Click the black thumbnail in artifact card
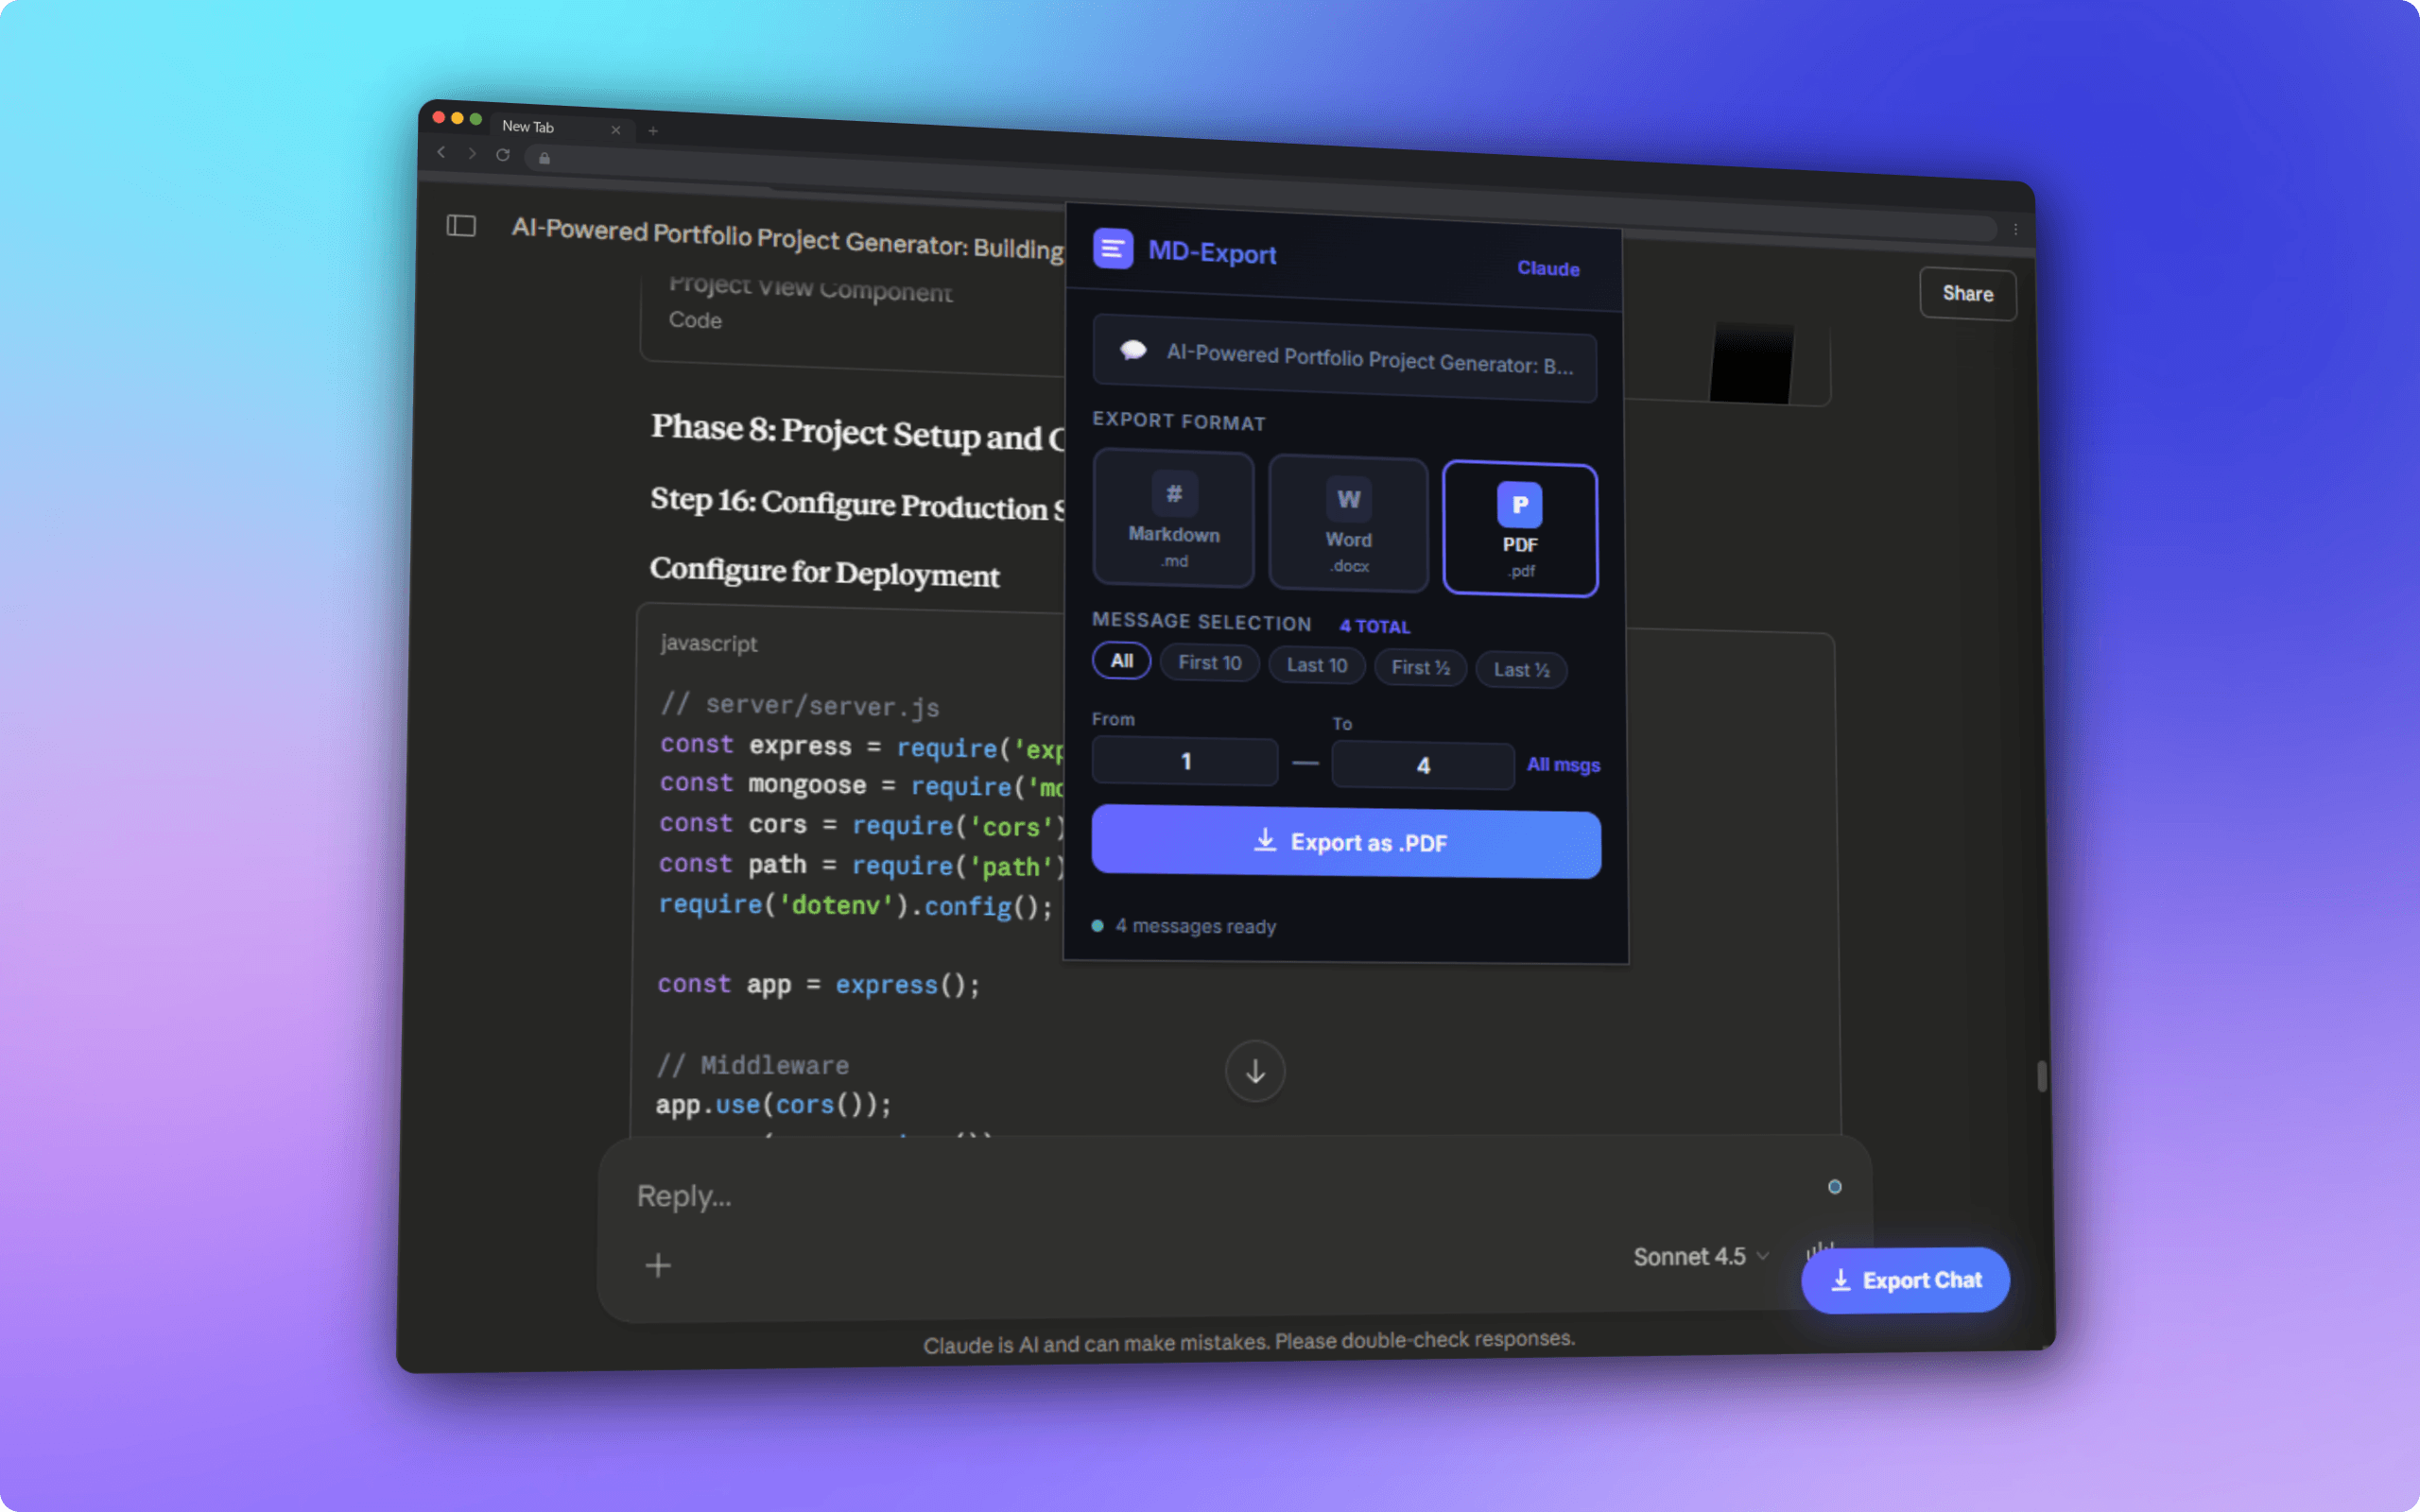This screenshot has height=1512, width=2420. (x=1750, y=362)
